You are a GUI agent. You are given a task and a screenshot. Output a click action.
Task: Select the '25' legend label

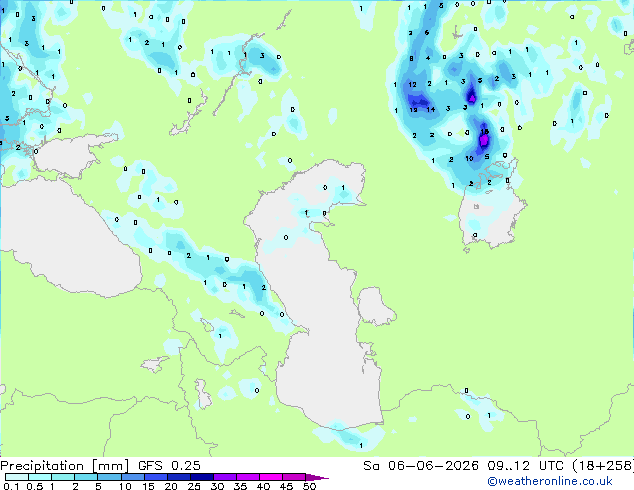point(194,486)
